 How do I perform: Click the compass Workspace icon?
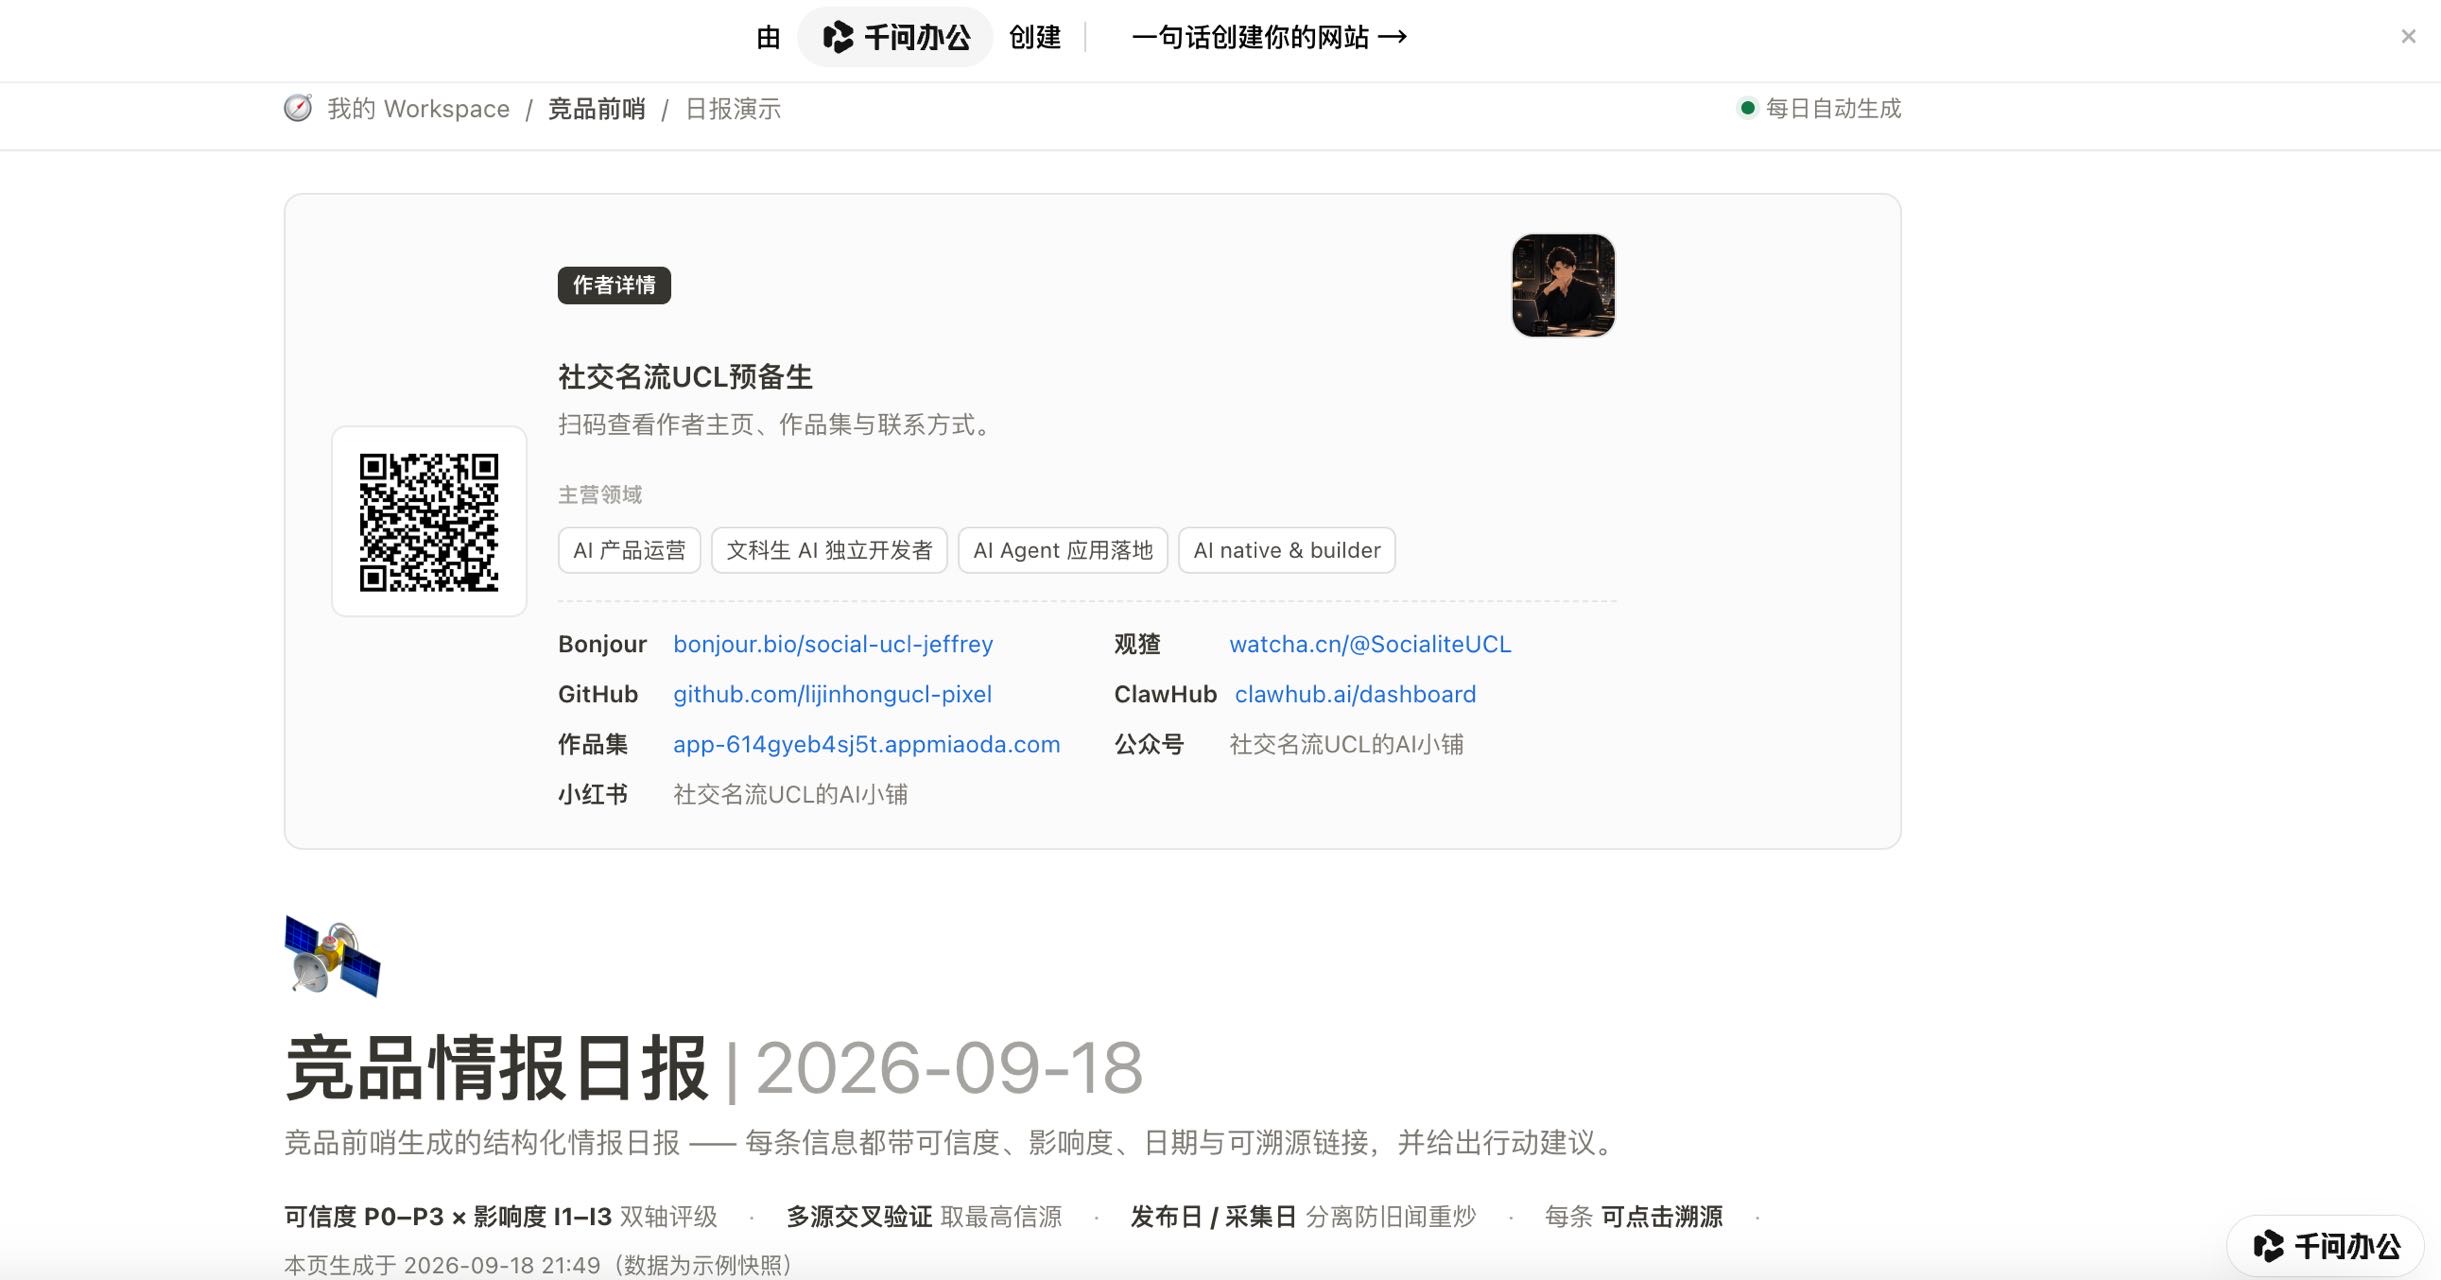coord(298,108)
